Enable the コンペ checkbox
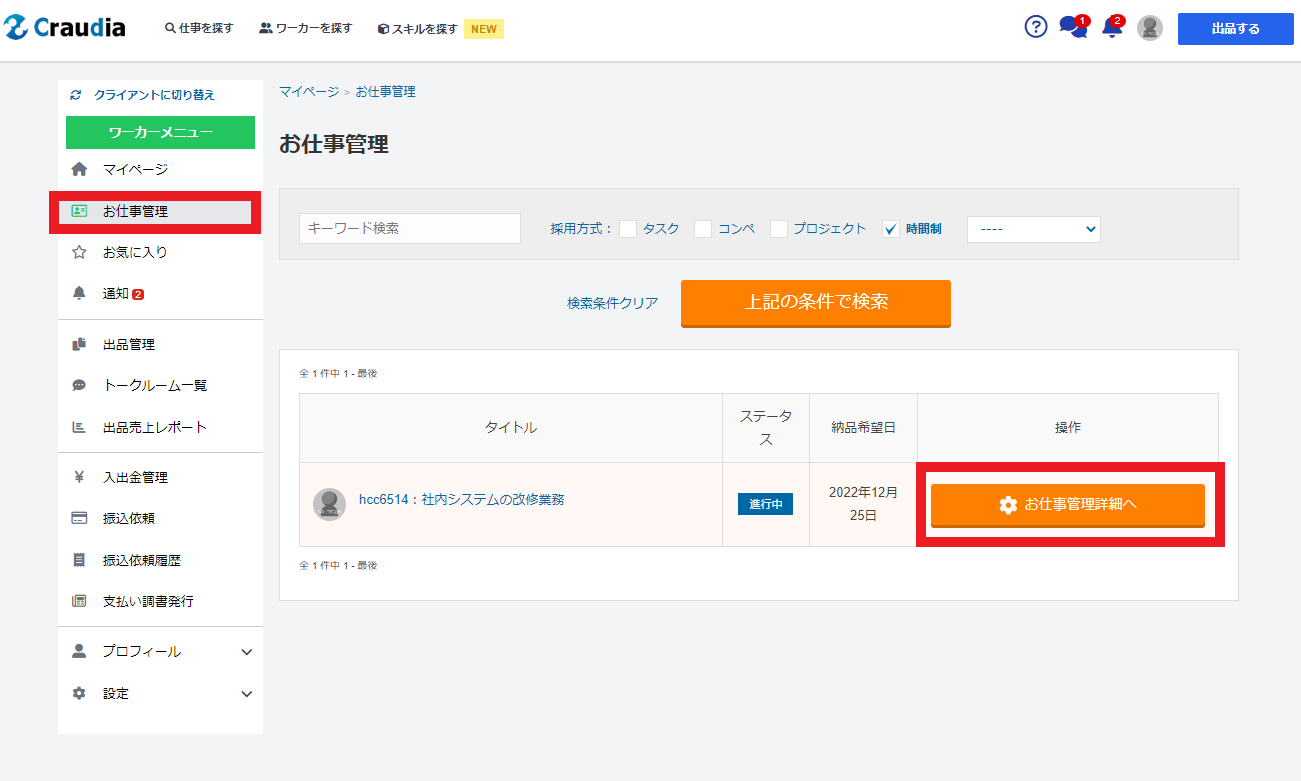The image size is (1301, 781). click(x=703, y=229)
